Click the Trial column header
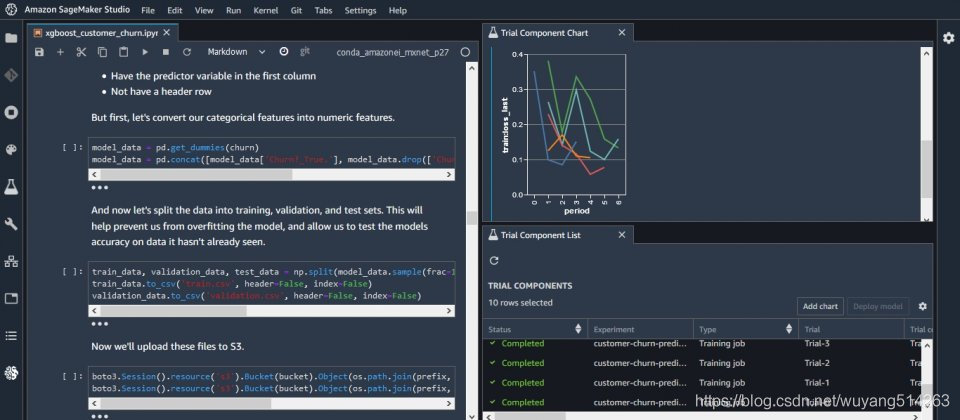Screen dimensions: 960x420 (x=851, y=329)
